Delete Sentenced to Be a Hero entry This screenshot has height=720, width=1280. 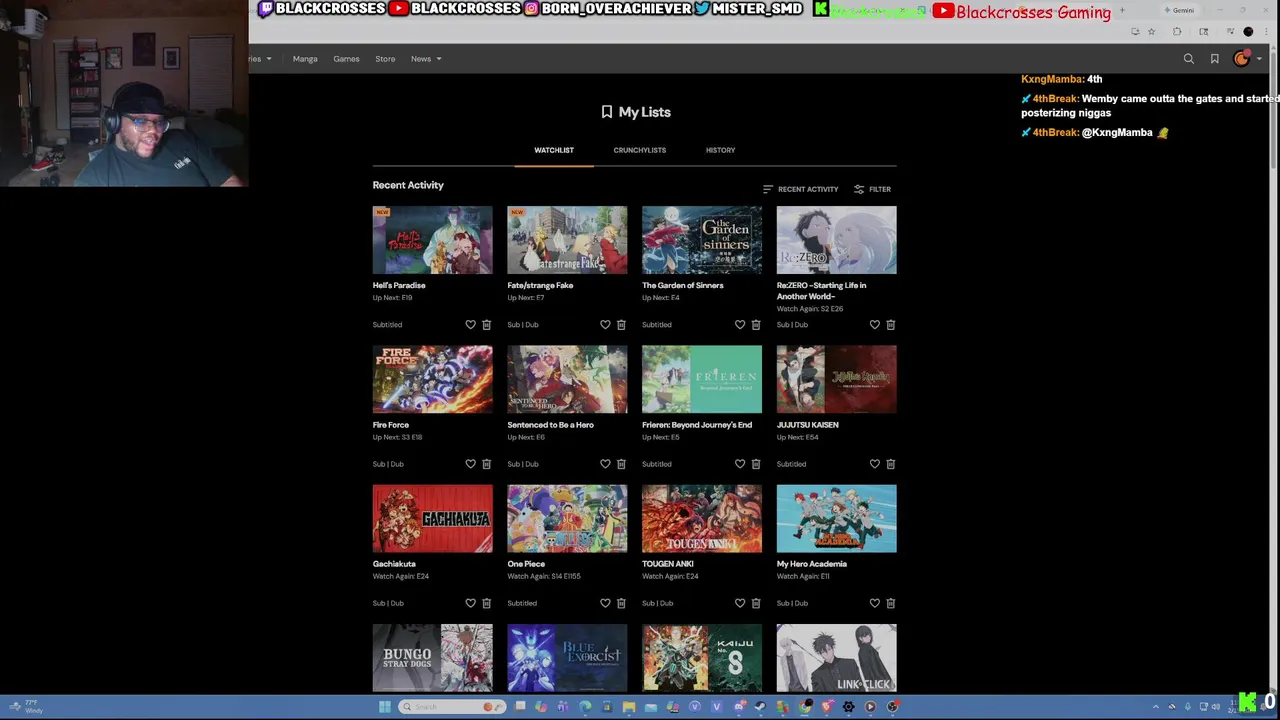pos(621,464)
